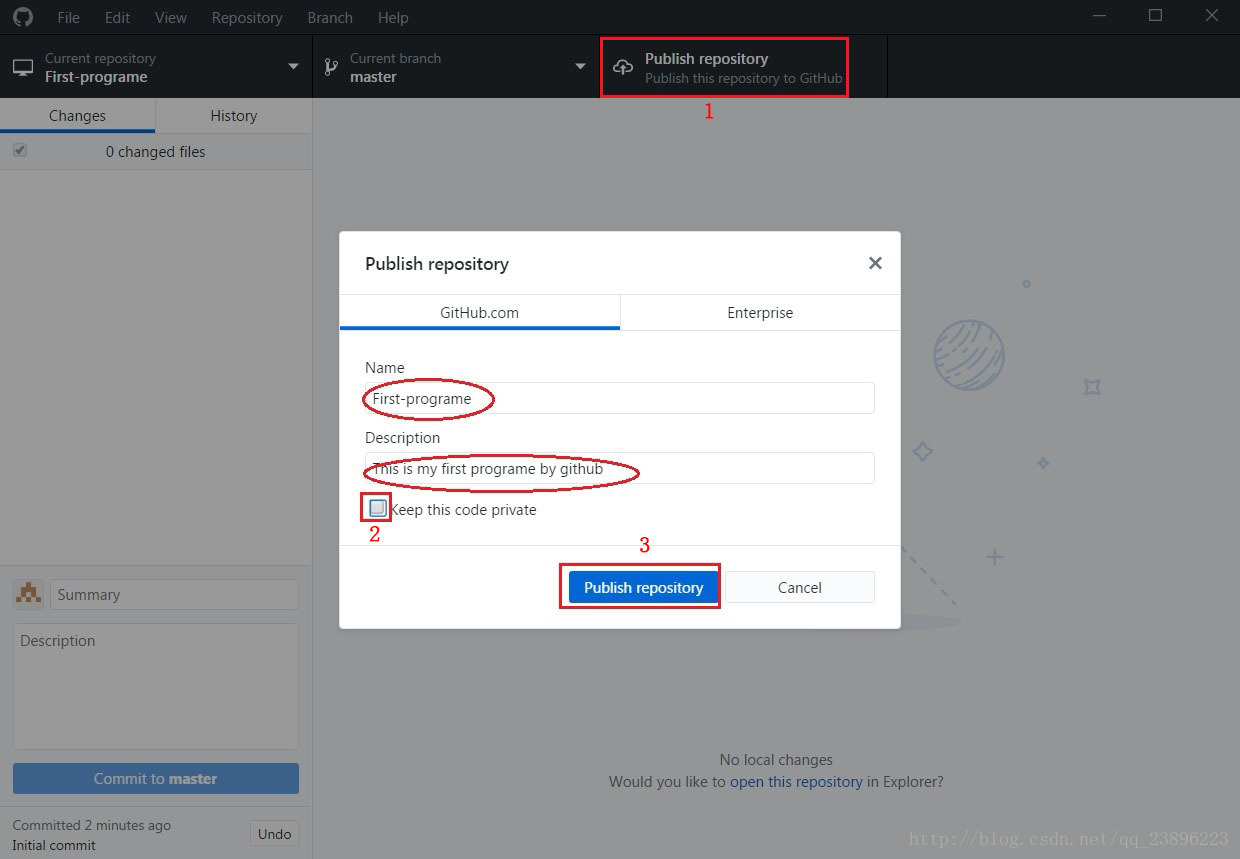Open the View menu

171,17
